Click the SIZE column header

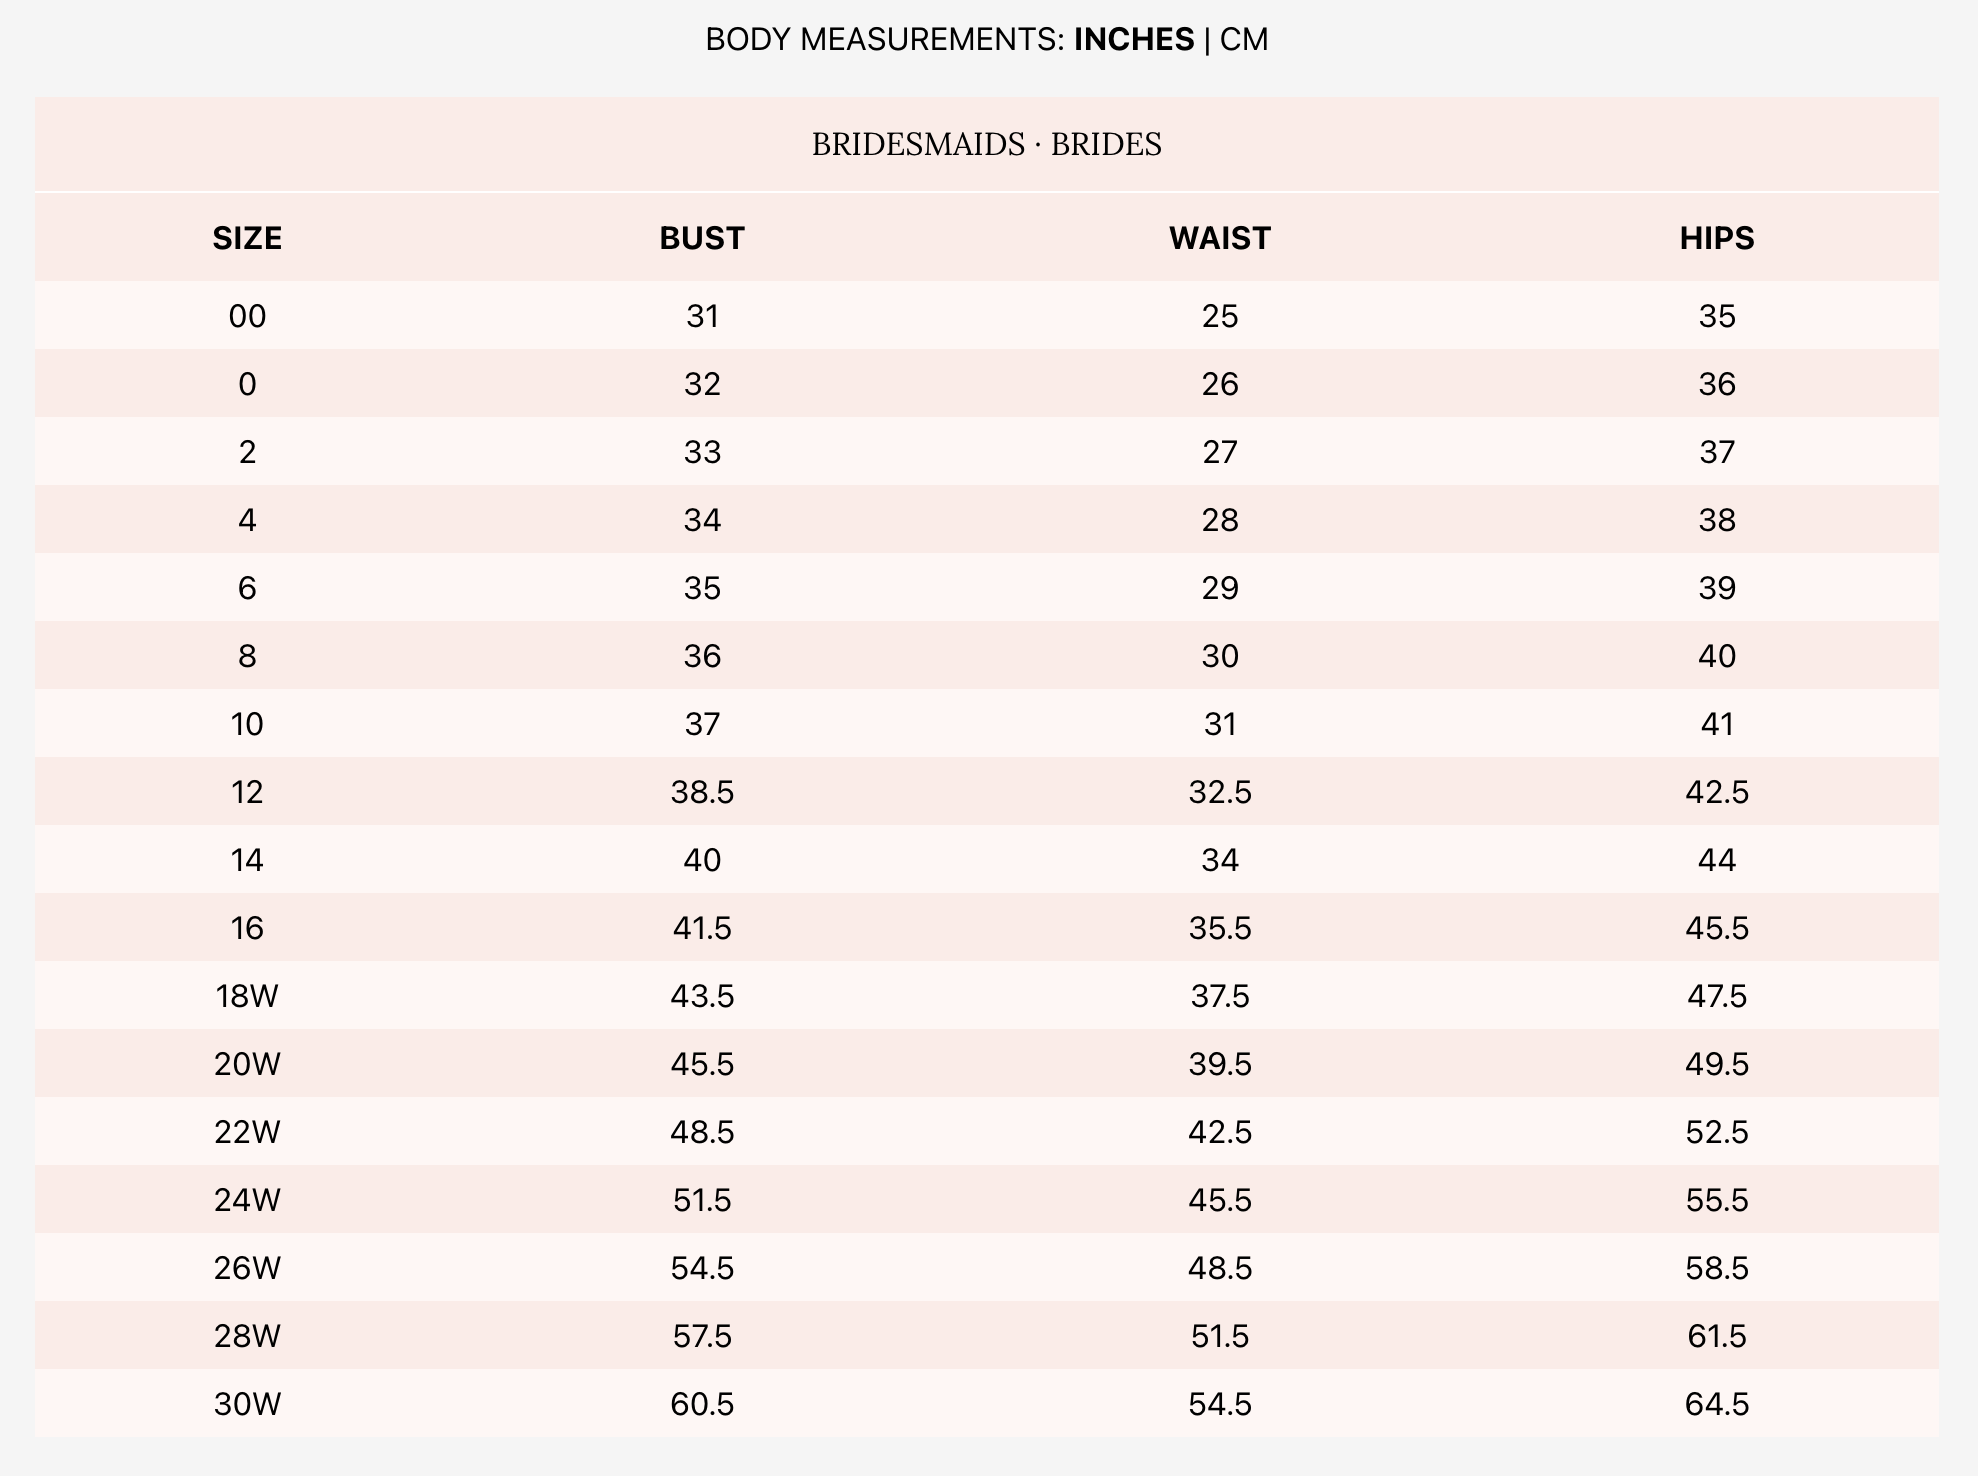tap(247, 238)
